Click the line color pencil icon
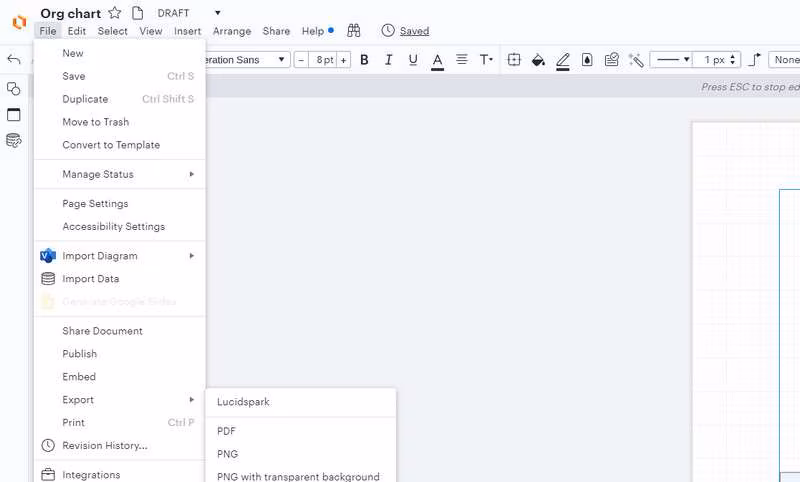Image resolution: width=800 pixels, height=482 pixels. point(563,61)
